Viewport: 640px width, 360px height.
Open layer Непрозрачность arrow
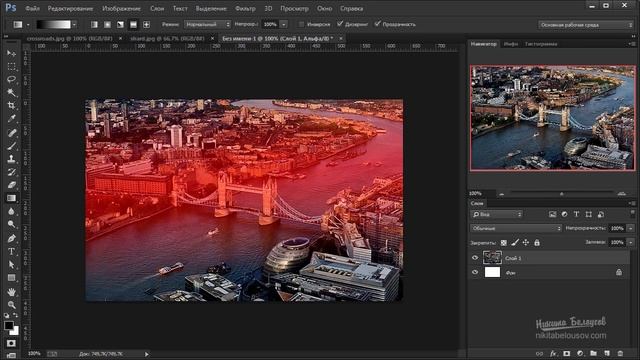(631, 229)
